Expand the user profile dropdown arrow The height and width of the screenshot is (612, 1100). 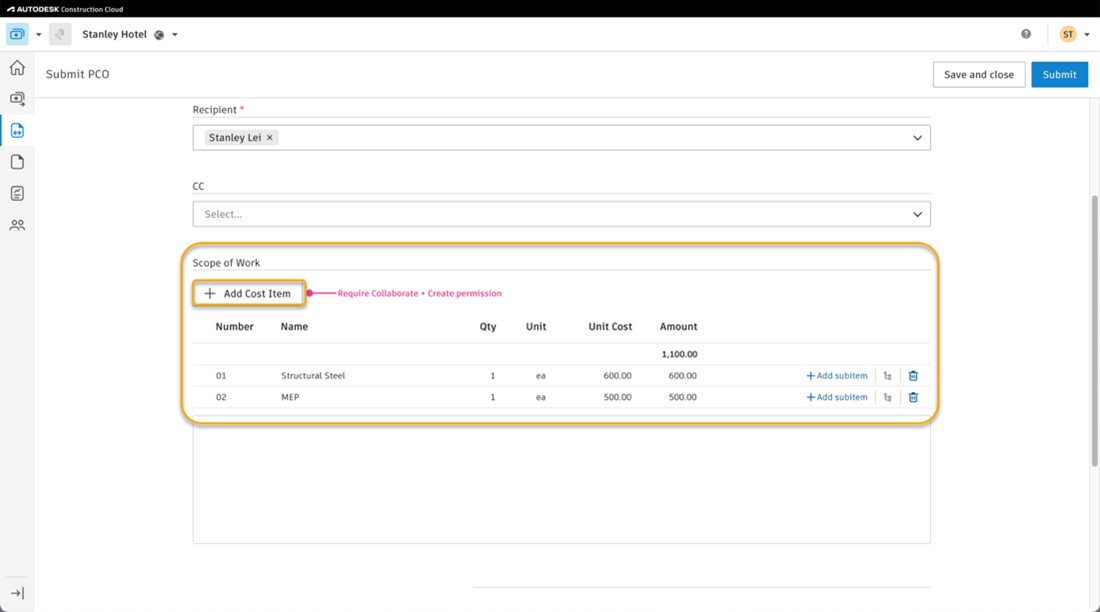1087,34
